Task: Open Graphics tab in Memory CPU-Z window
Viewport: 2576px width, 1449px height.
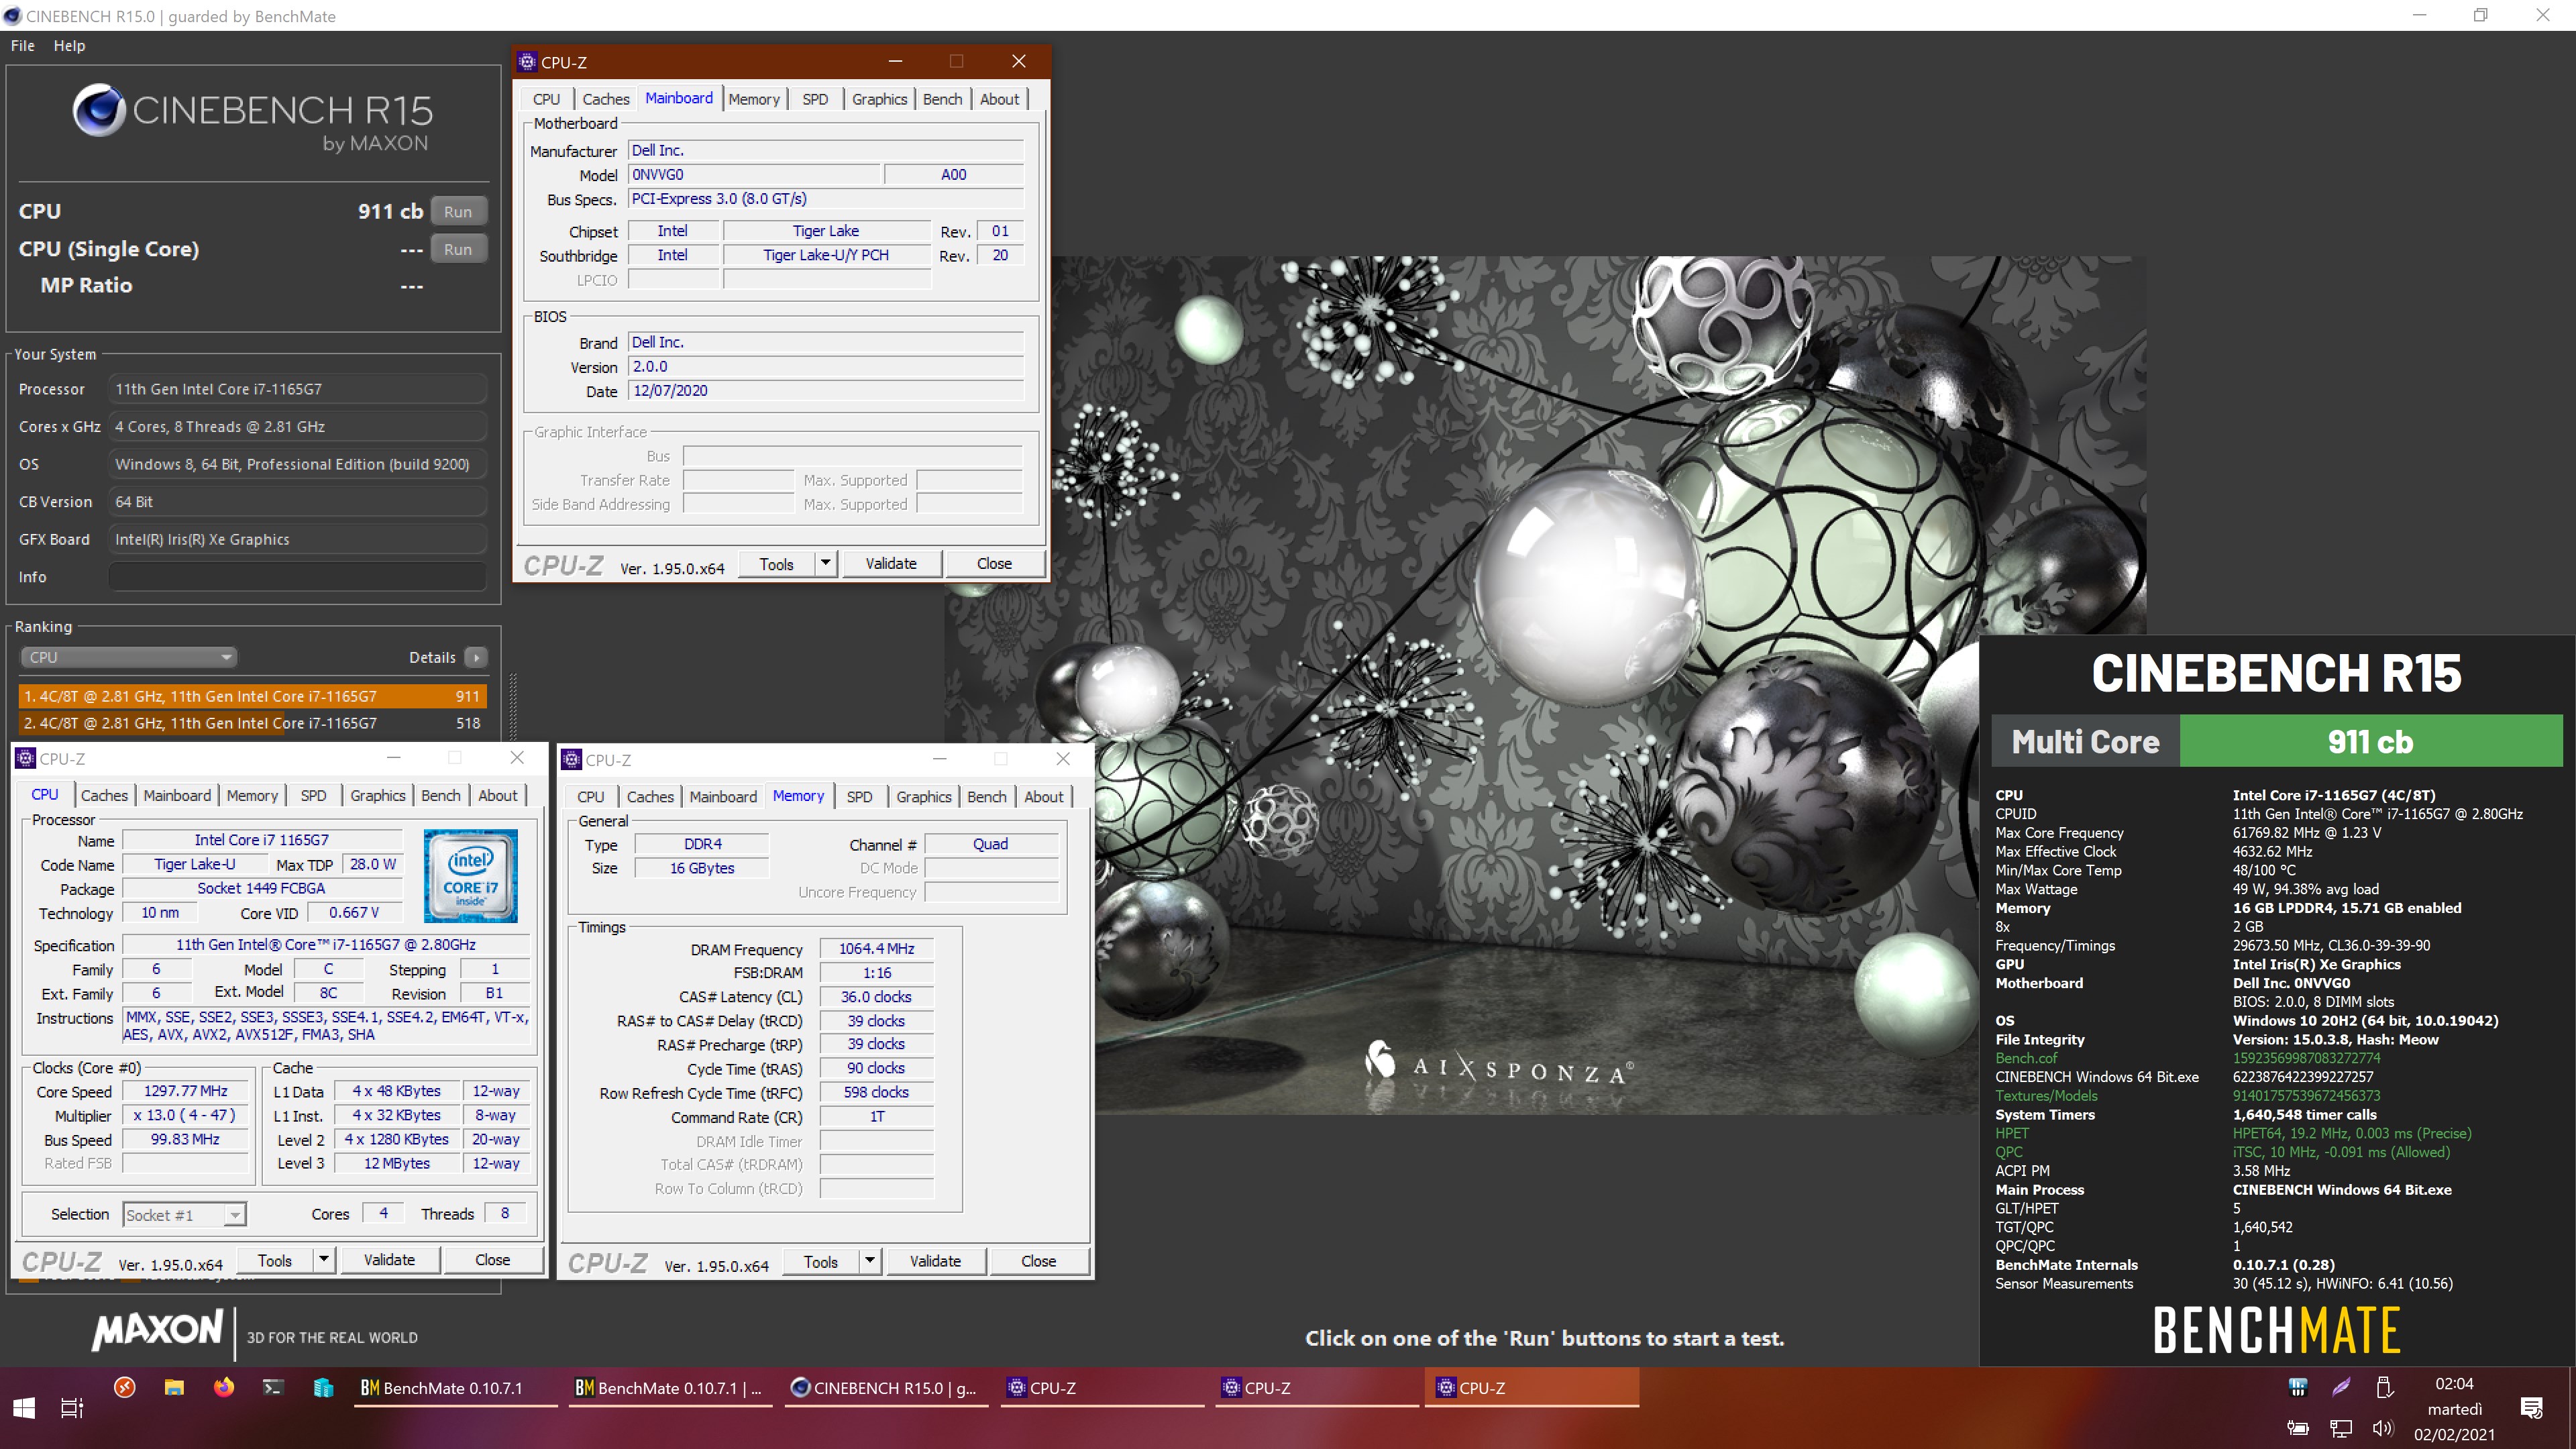Action: (x=923, y=797)
